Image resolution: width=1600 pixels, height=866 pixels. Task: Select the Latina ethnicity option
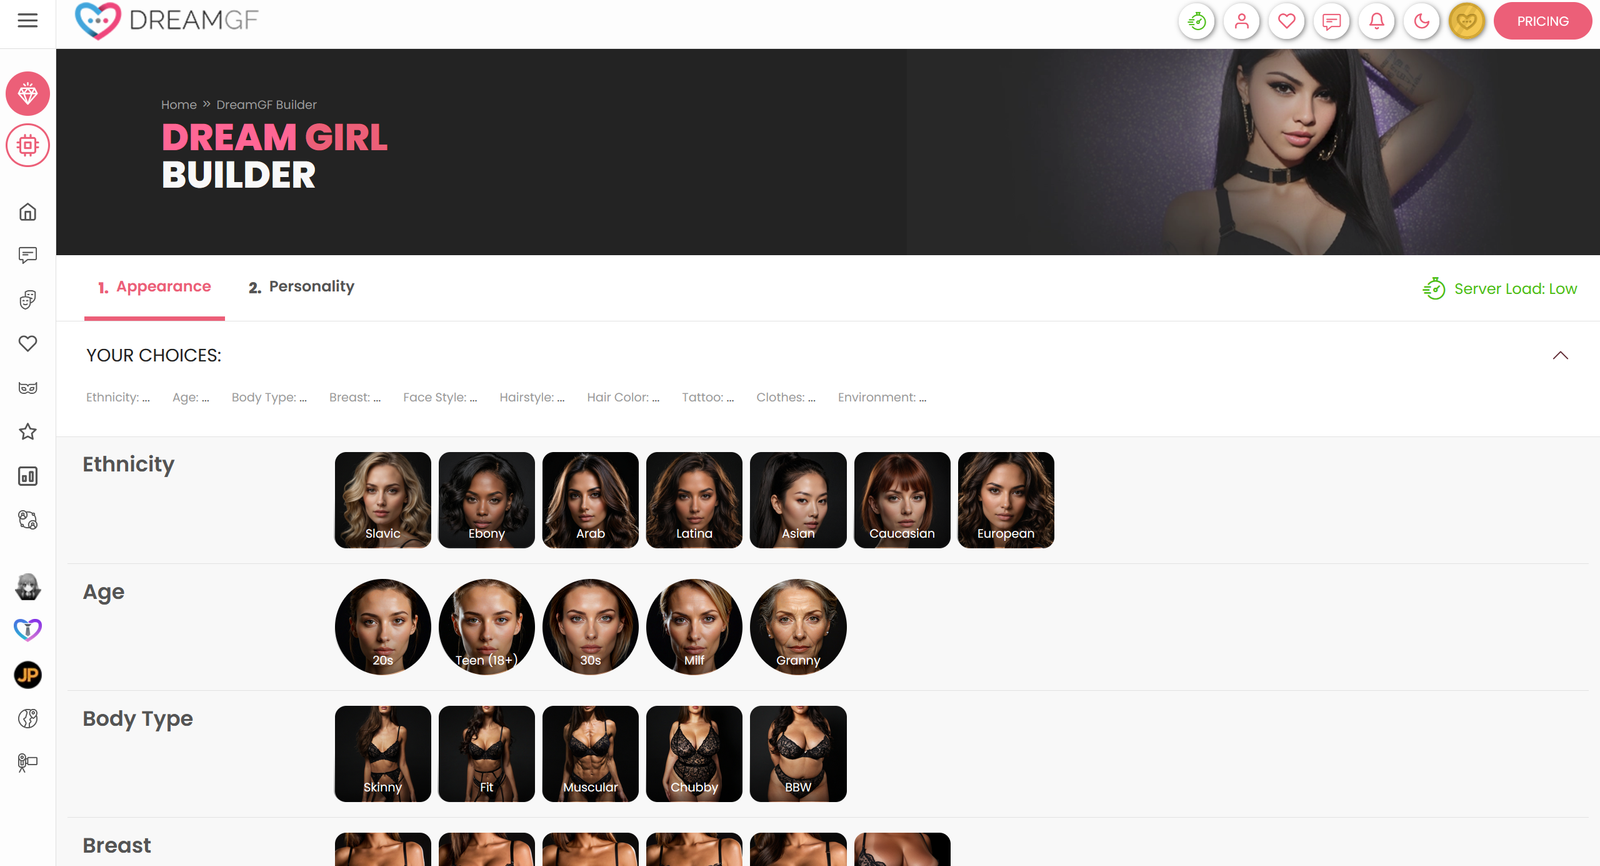(694, 500)
